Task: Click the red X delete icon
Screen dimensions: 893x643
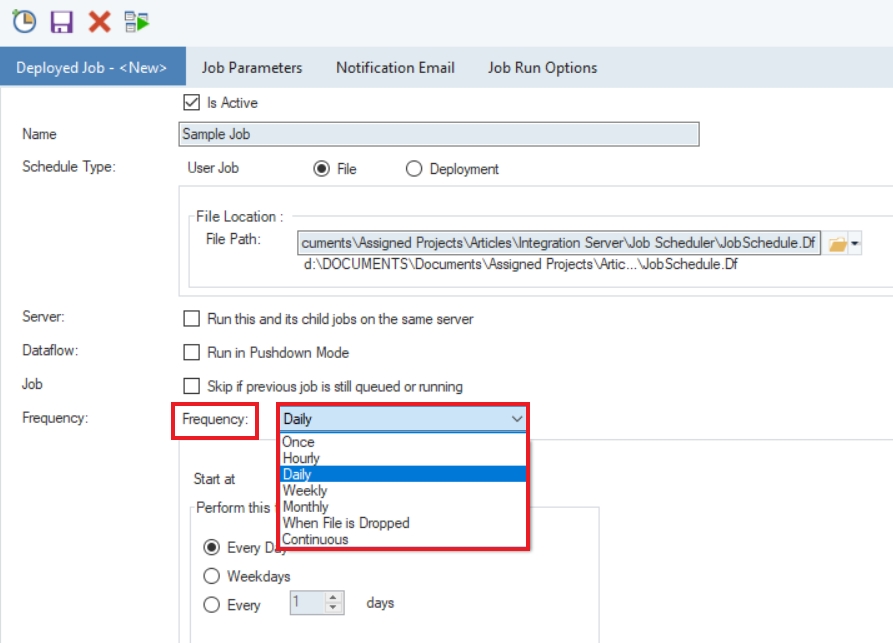Action: 99,21
